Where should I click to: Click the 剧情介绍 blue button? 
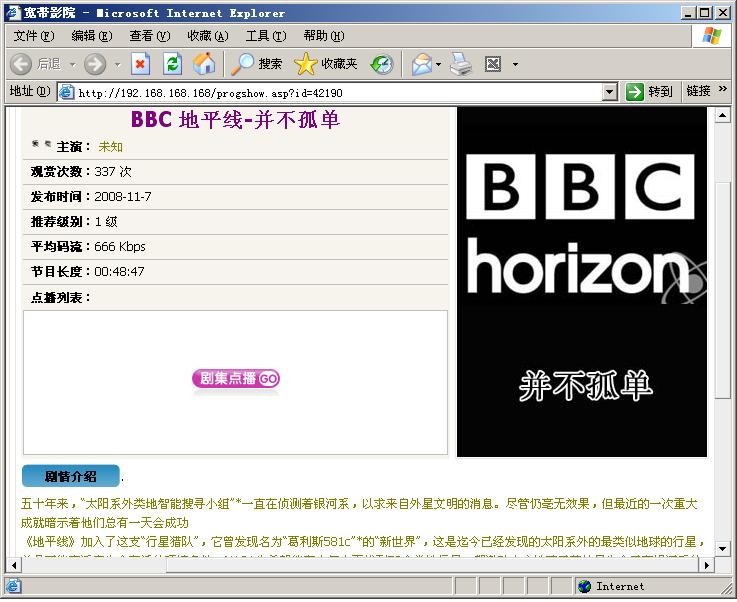point(71,476)
